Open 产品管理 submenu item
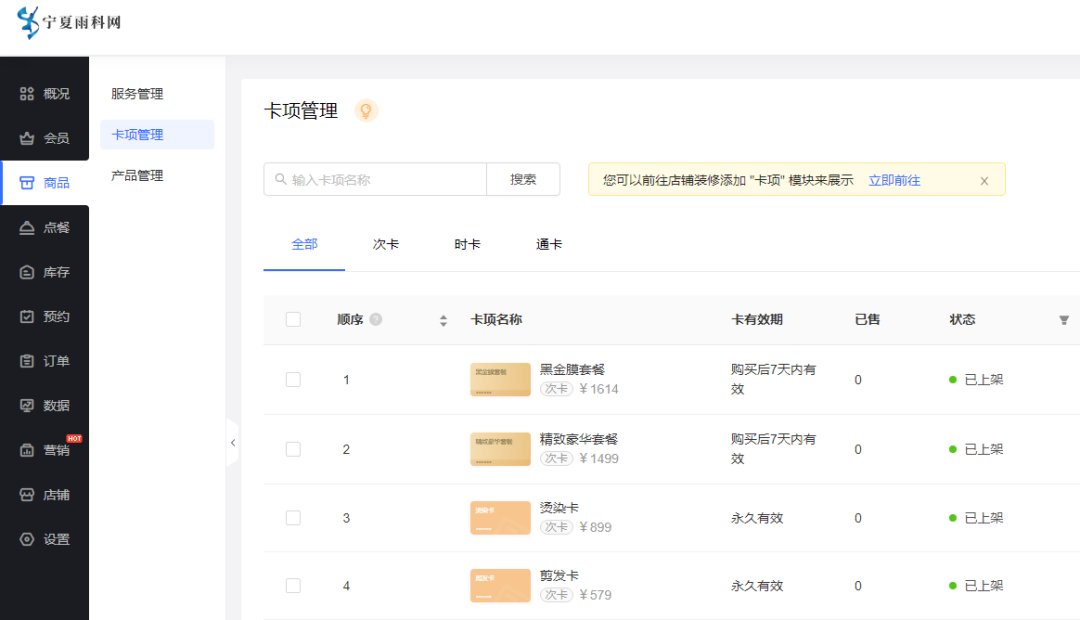 137,176
